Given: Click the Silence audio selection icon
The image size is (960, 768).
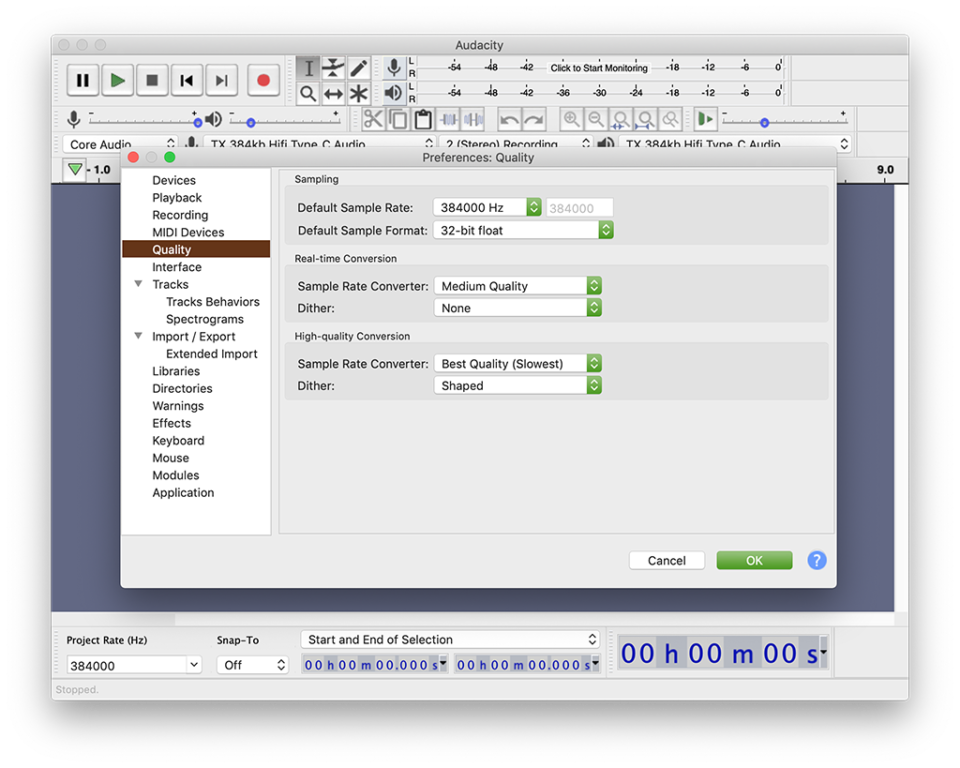Looking at the screenshot, I should 473,119.
